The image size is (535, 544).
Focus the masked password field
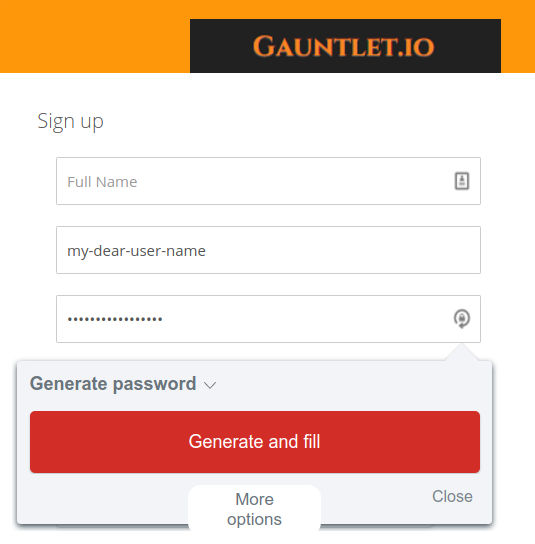[x=268, y=319]
